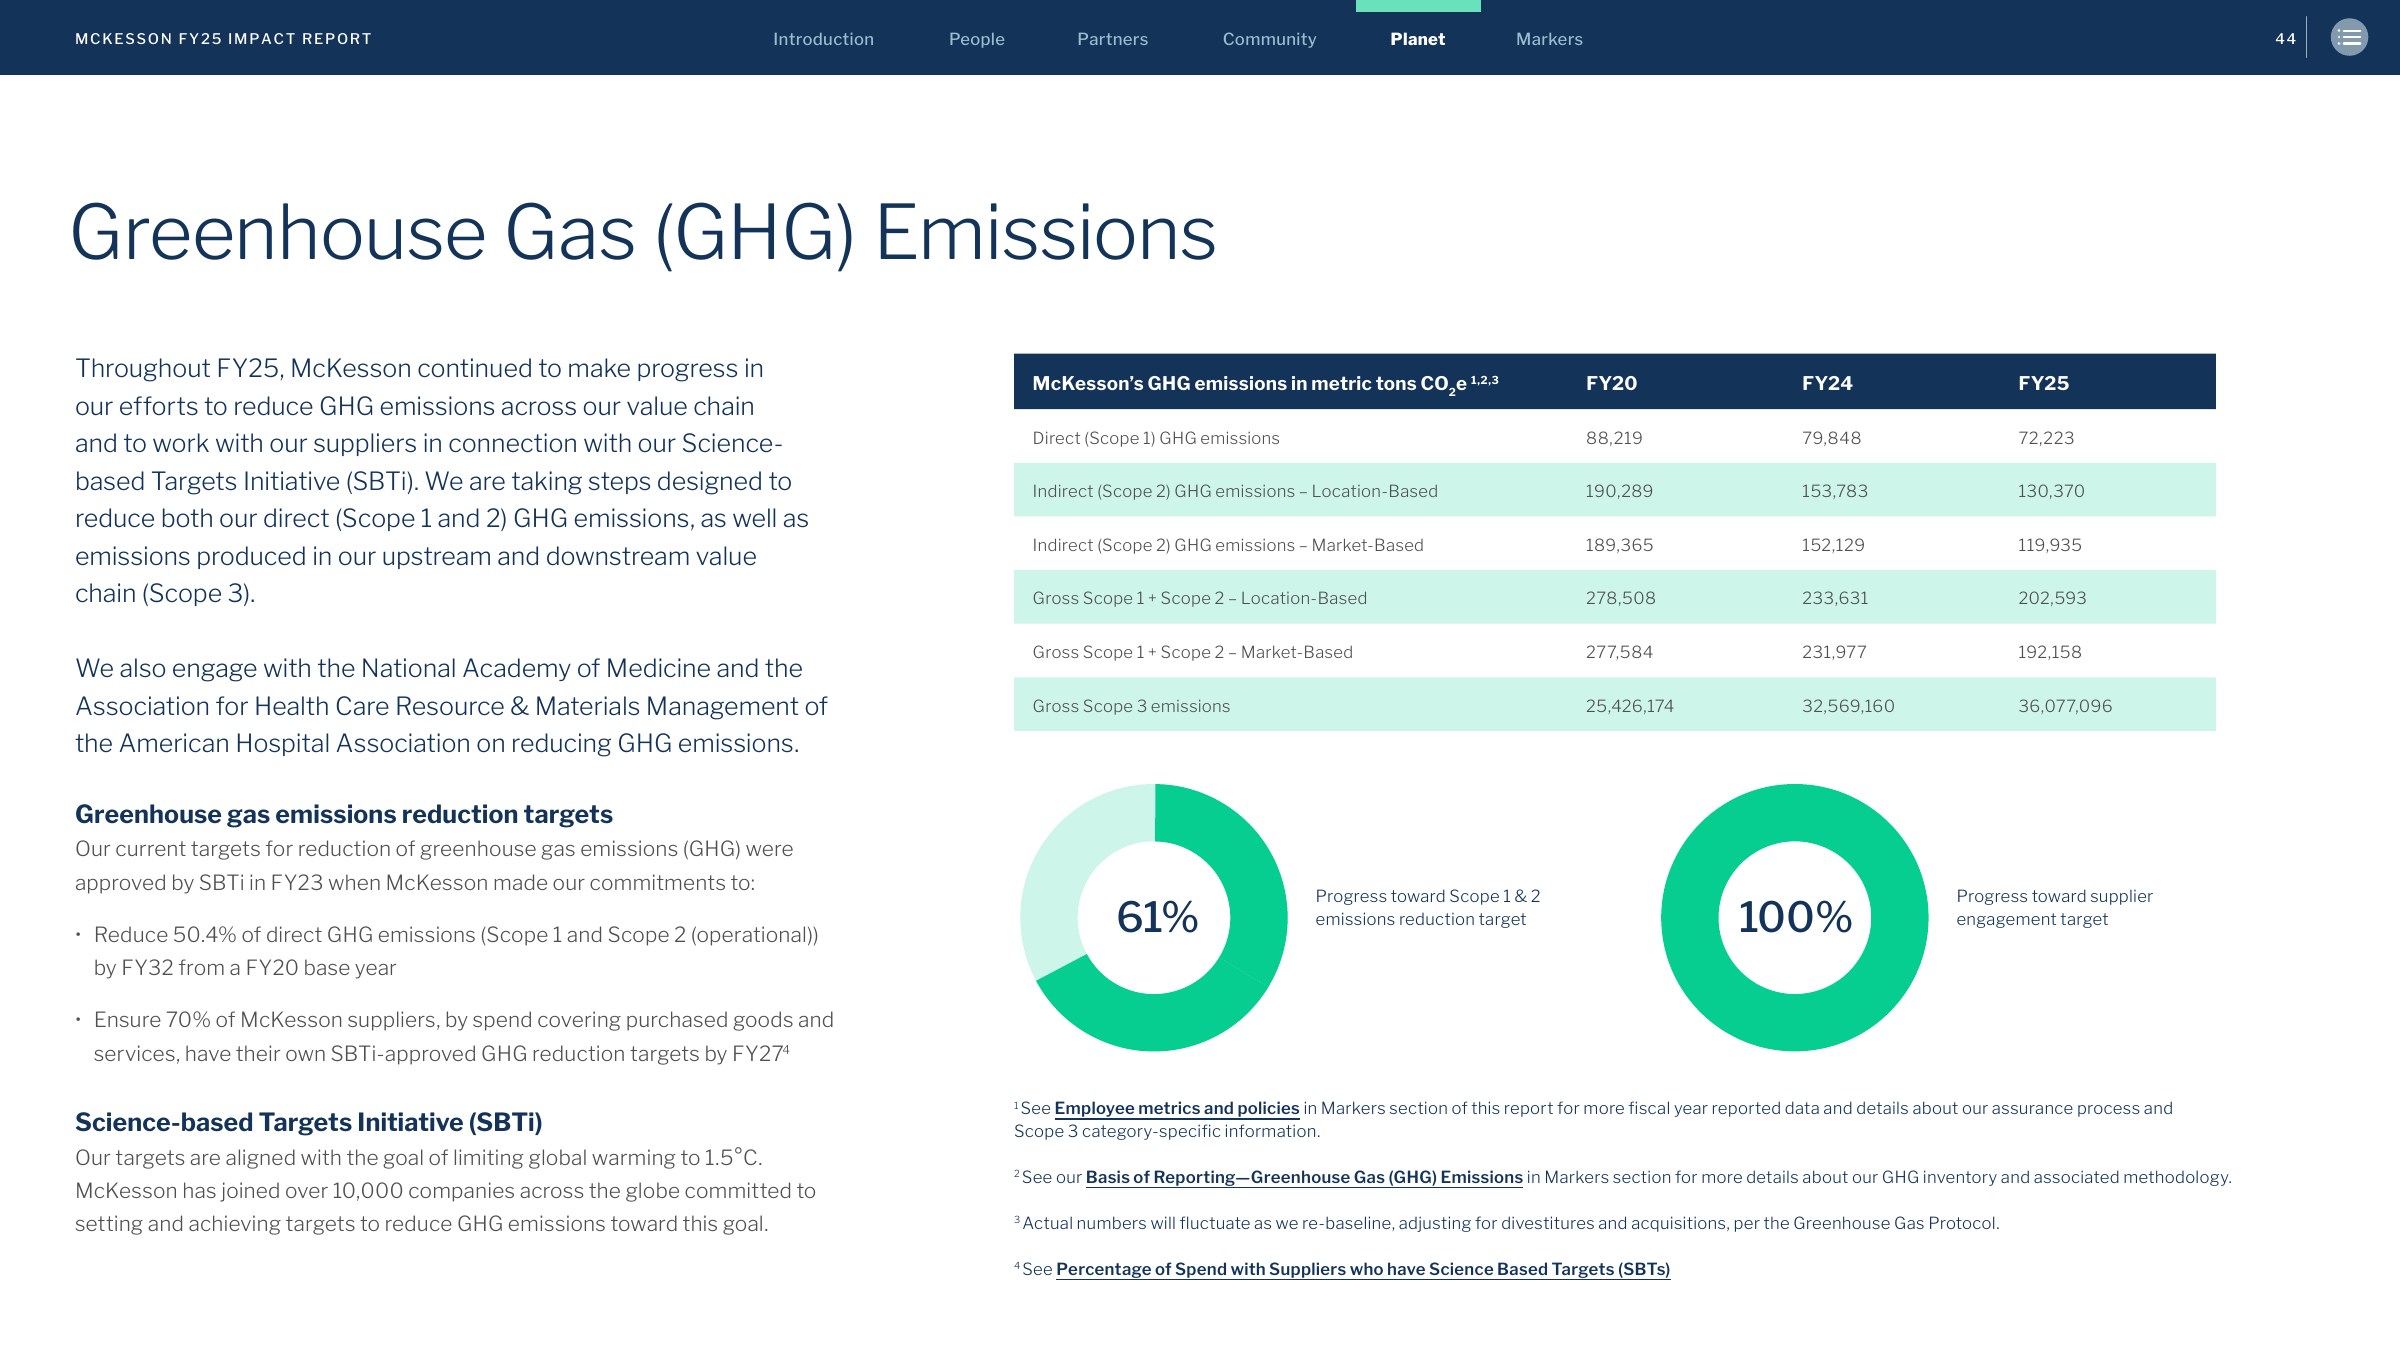Select the Direct (Scope 1) GHG emissions row label
Screen dimensions: 2400x1350
pos(1156,438)
